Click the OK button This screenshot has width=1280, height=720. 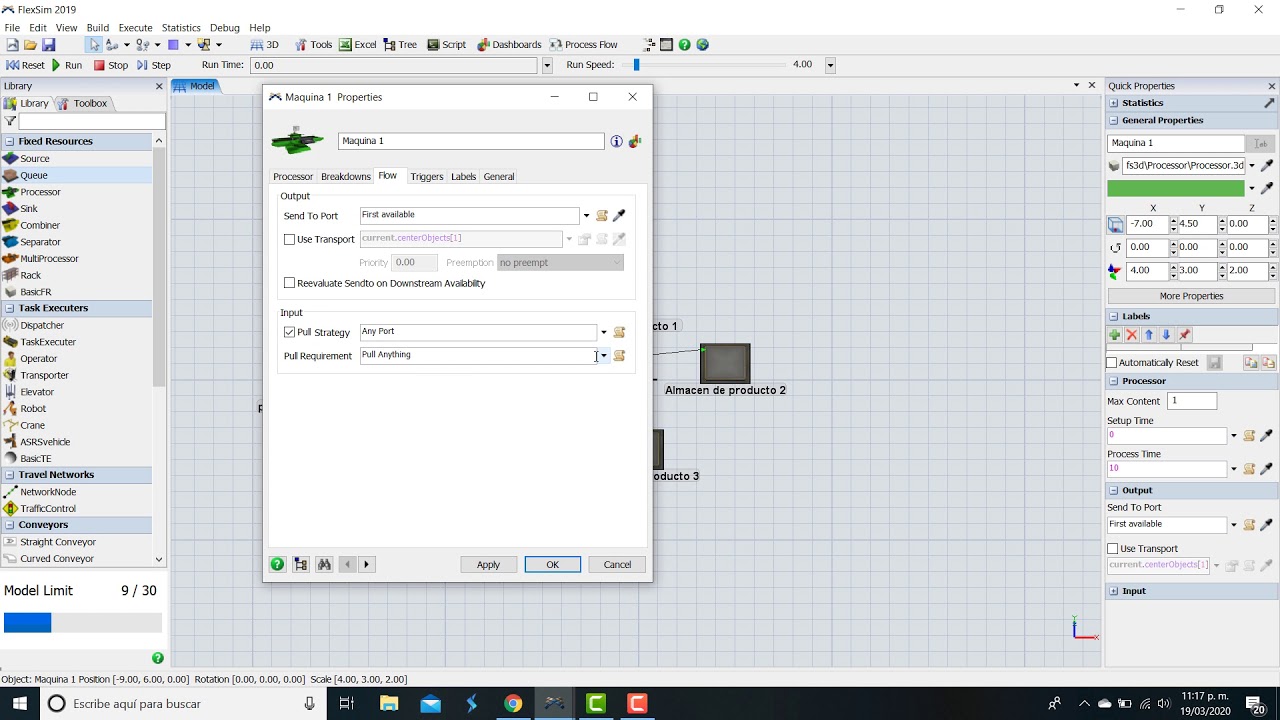pyautogui.click(x=552, y=564)
